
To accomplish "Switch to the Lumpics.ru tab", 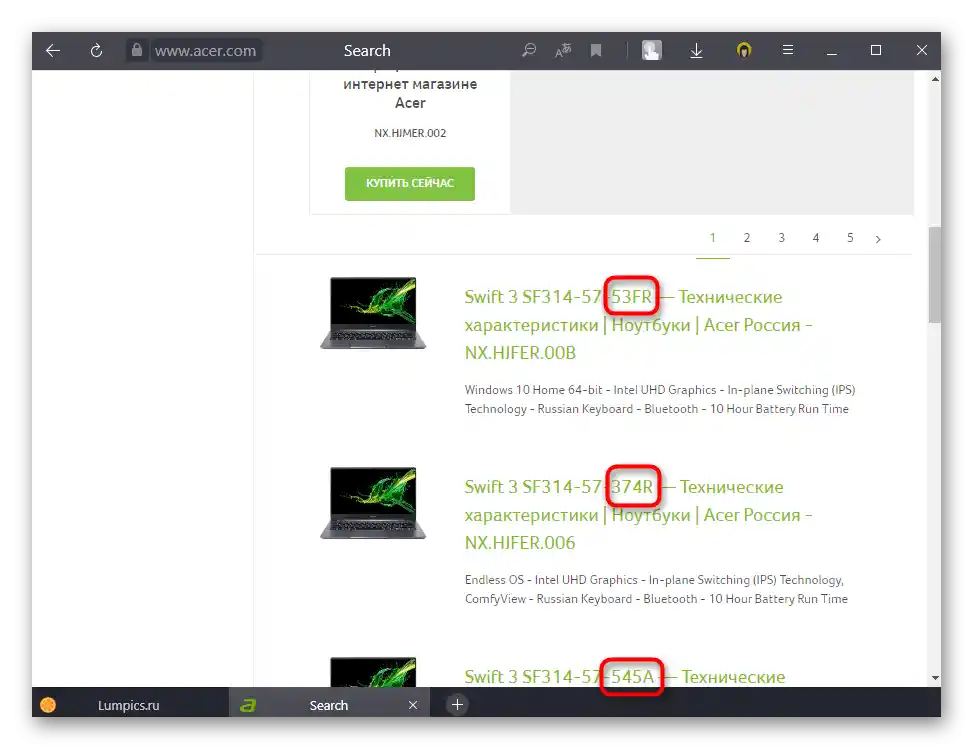I will [130, 705].
